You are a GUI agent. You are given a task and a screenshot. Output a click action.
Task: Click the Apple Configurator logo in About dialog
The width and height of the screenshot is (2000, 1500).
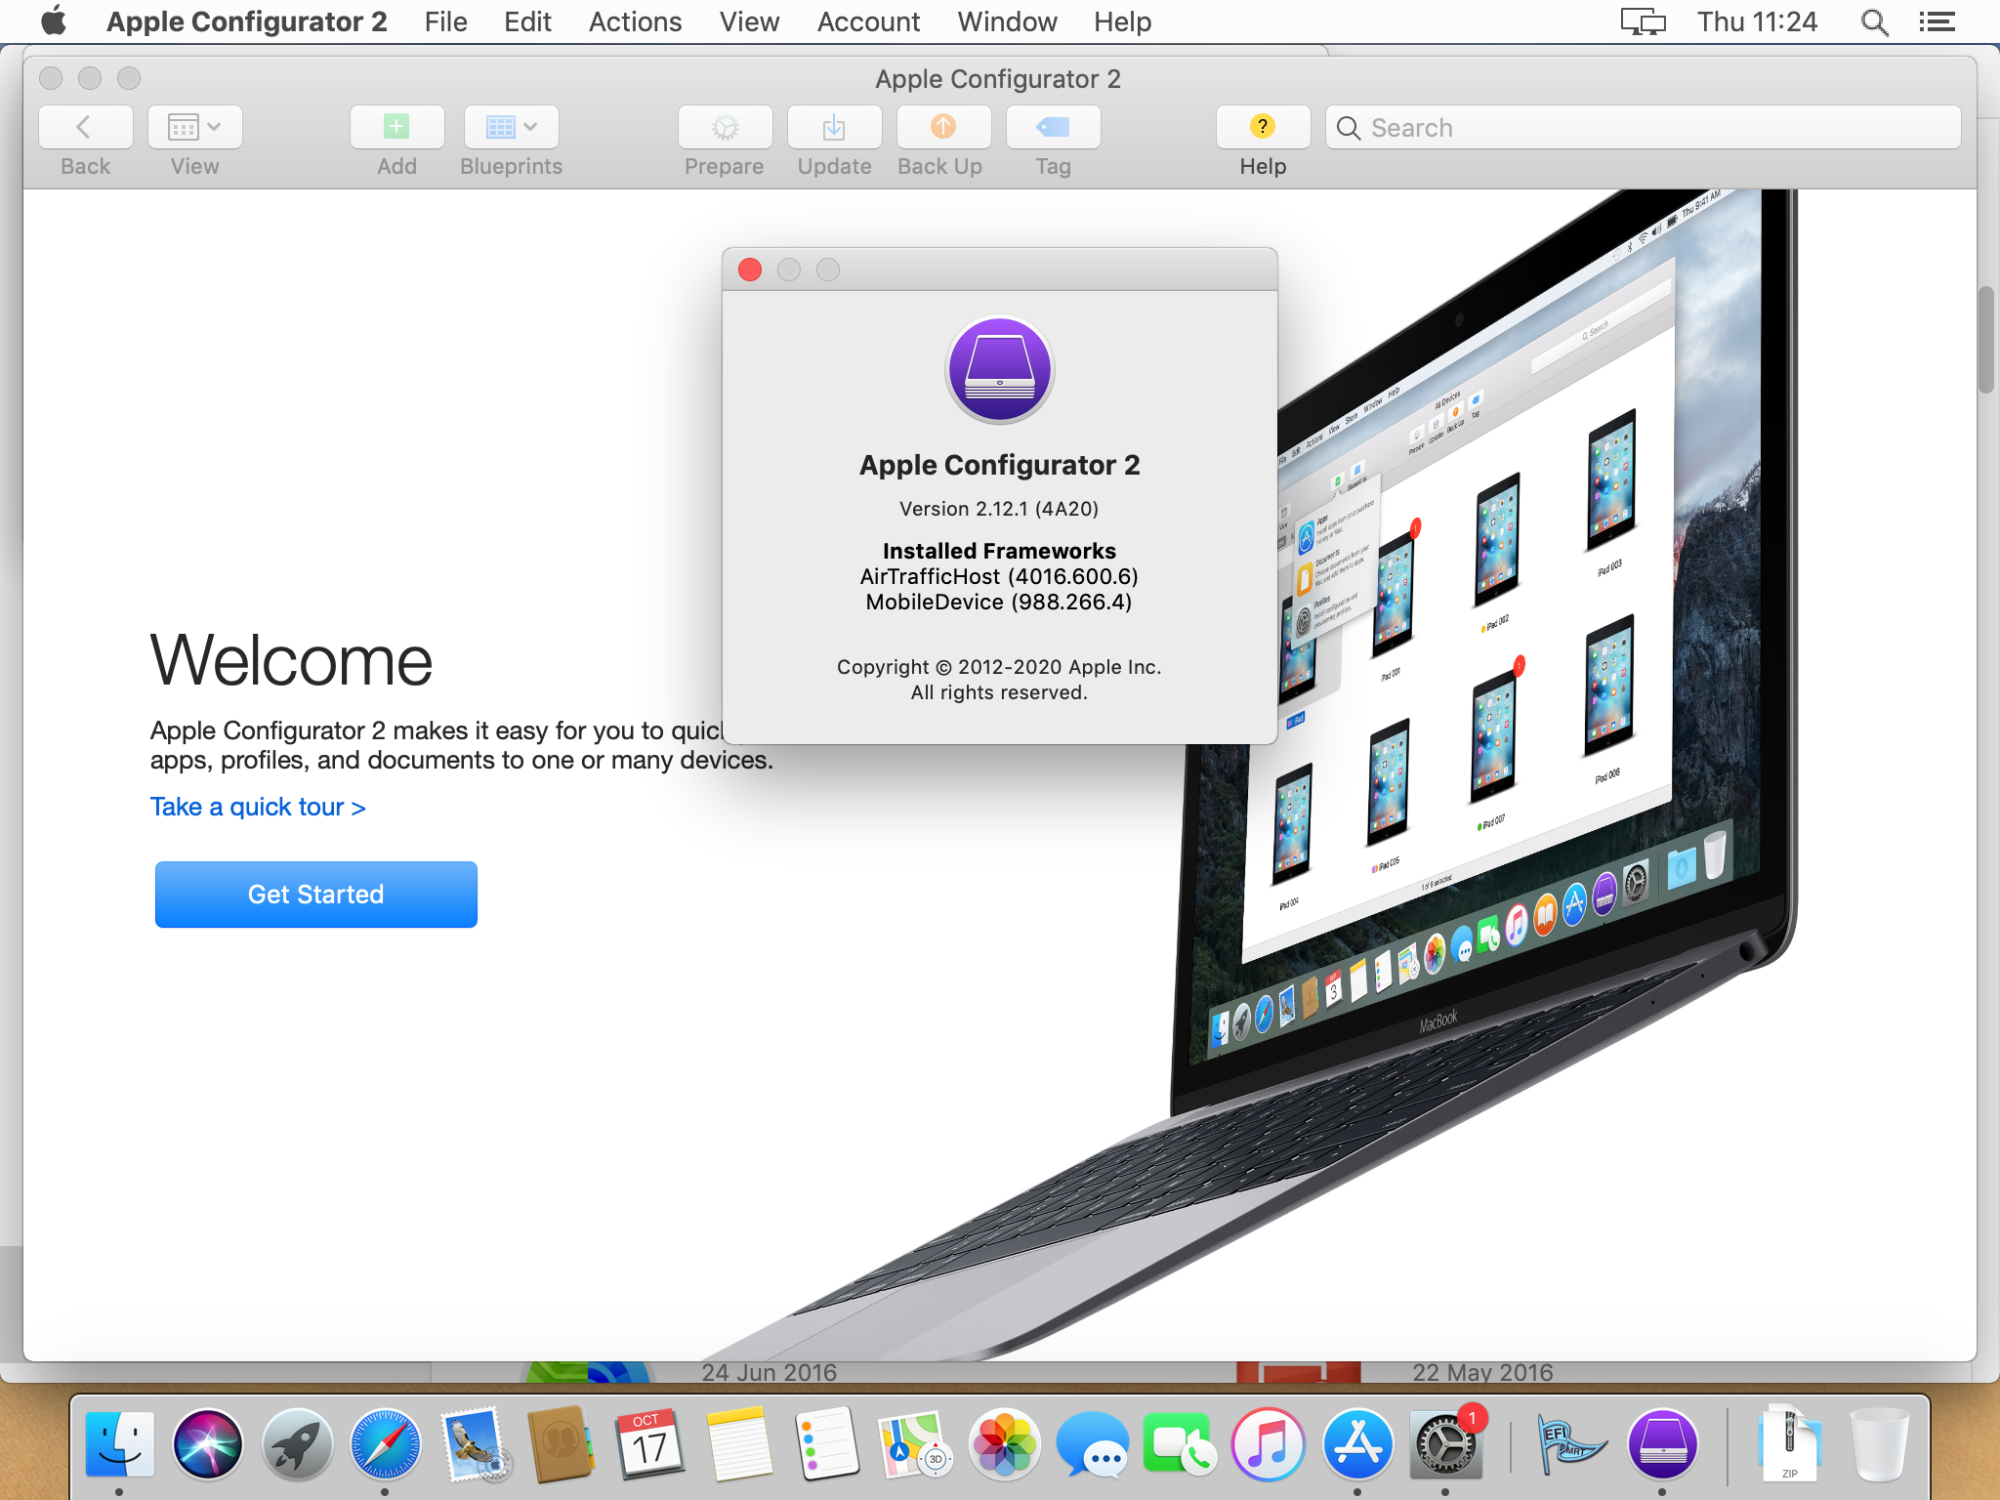pyautogui.click(x=999, y=369)
